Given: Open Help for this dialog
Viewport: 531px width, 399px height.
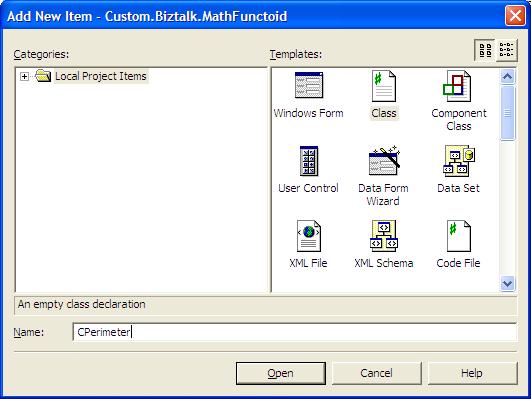Looking at the screenshot, I should pos(472,373).
